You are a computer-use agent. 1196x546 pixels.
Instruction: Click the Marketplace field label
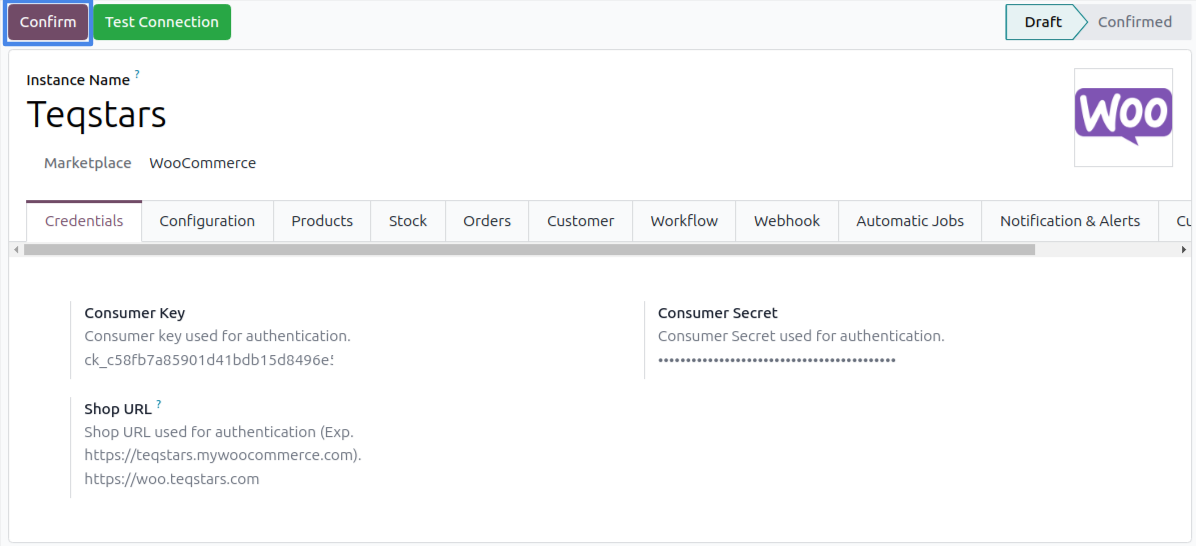(x=88, y=163)
